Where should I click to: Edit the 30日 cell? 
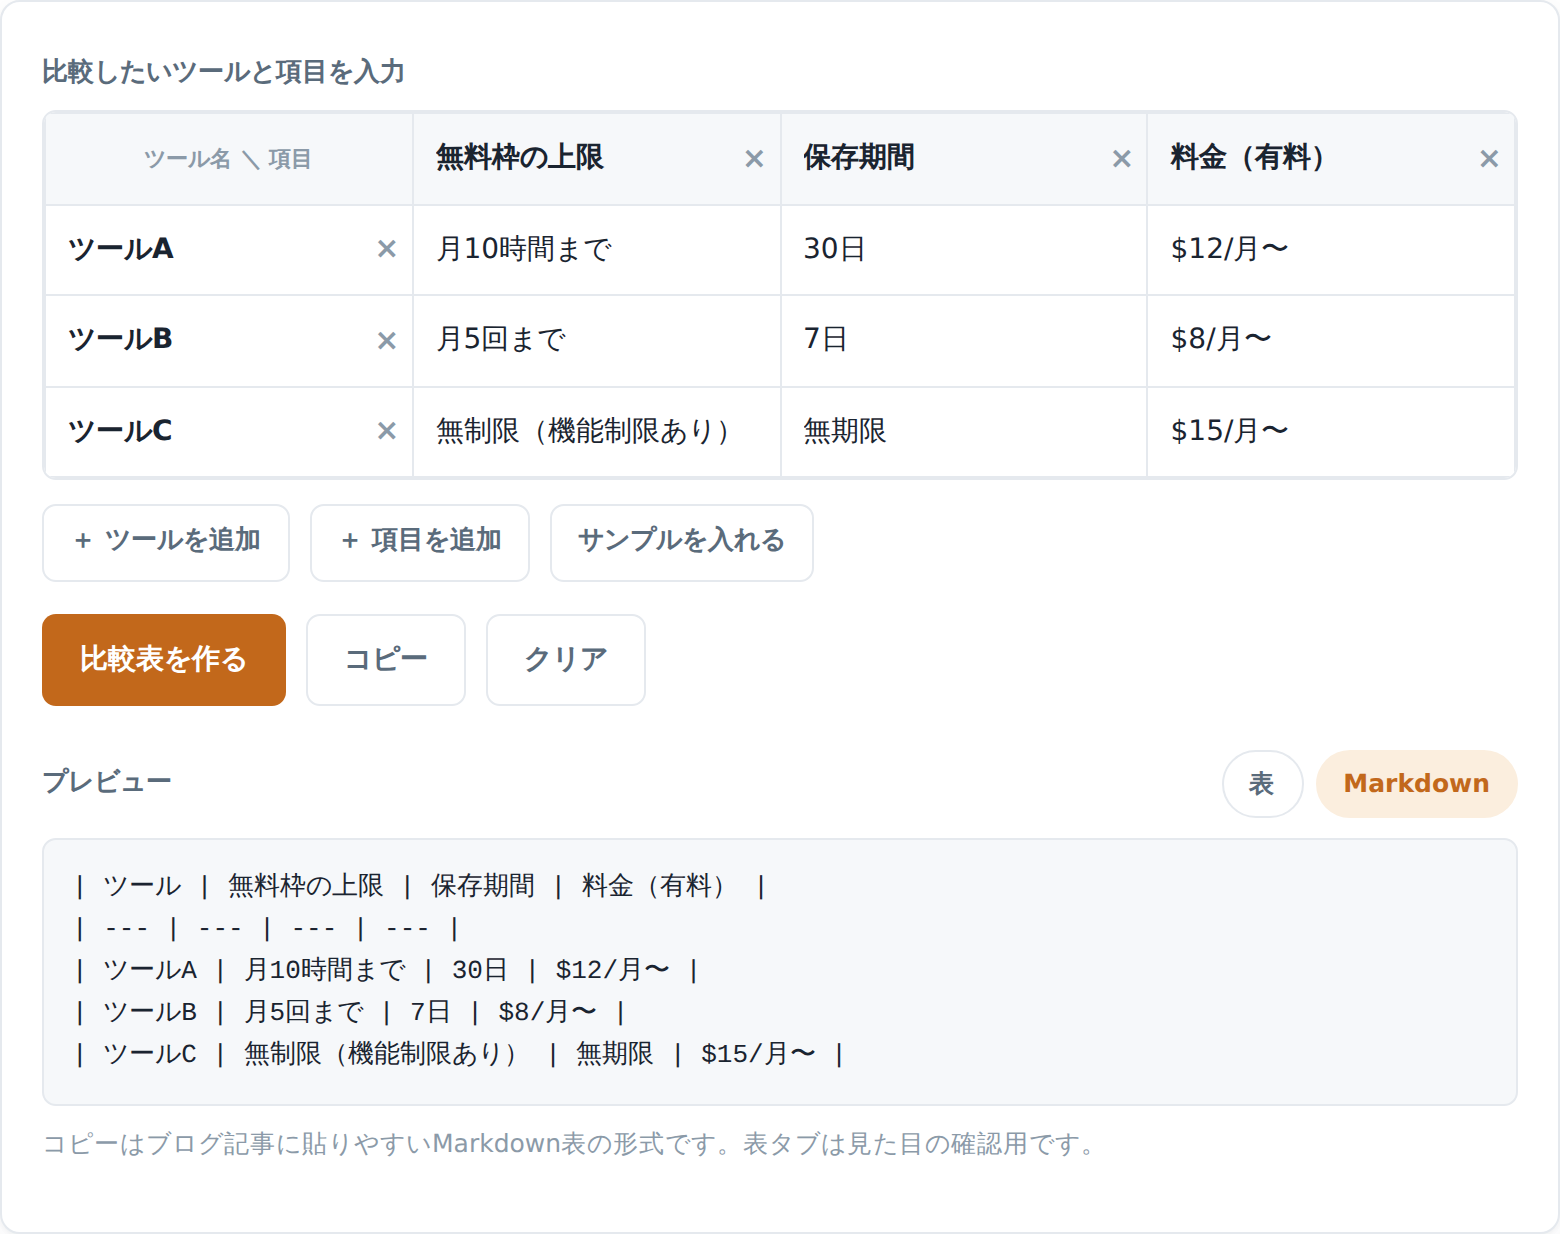click(x=964, y=249)
